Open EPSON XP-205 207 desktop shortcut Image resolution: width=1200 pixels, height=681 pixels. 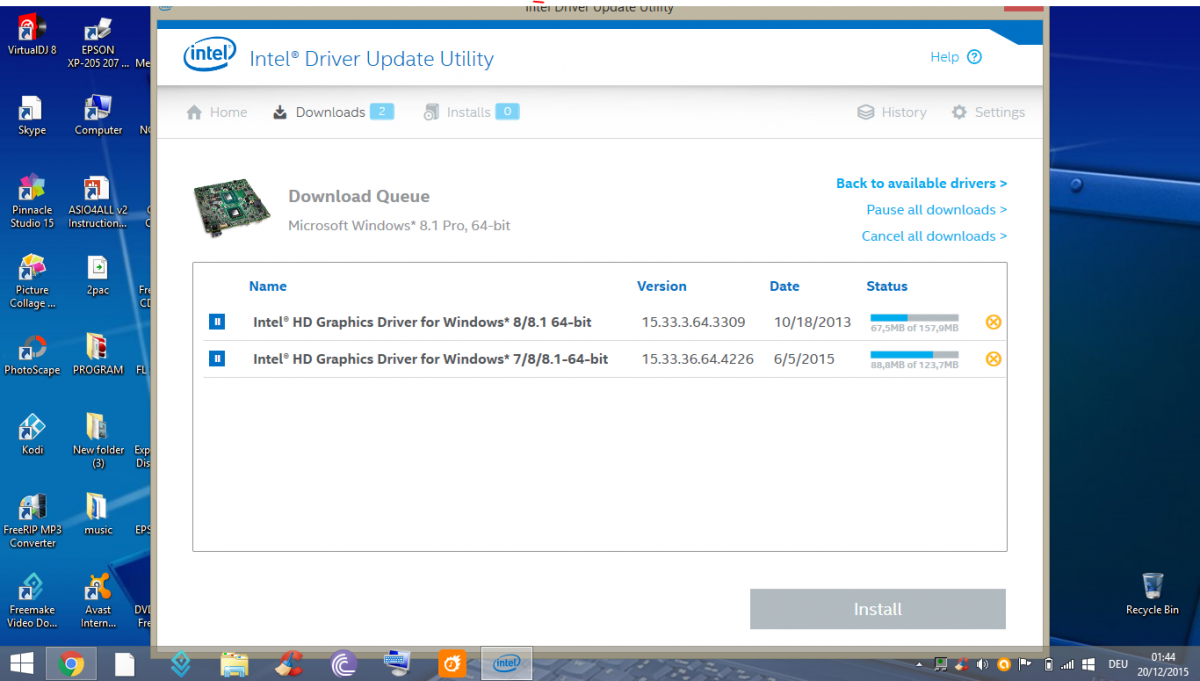98,41
